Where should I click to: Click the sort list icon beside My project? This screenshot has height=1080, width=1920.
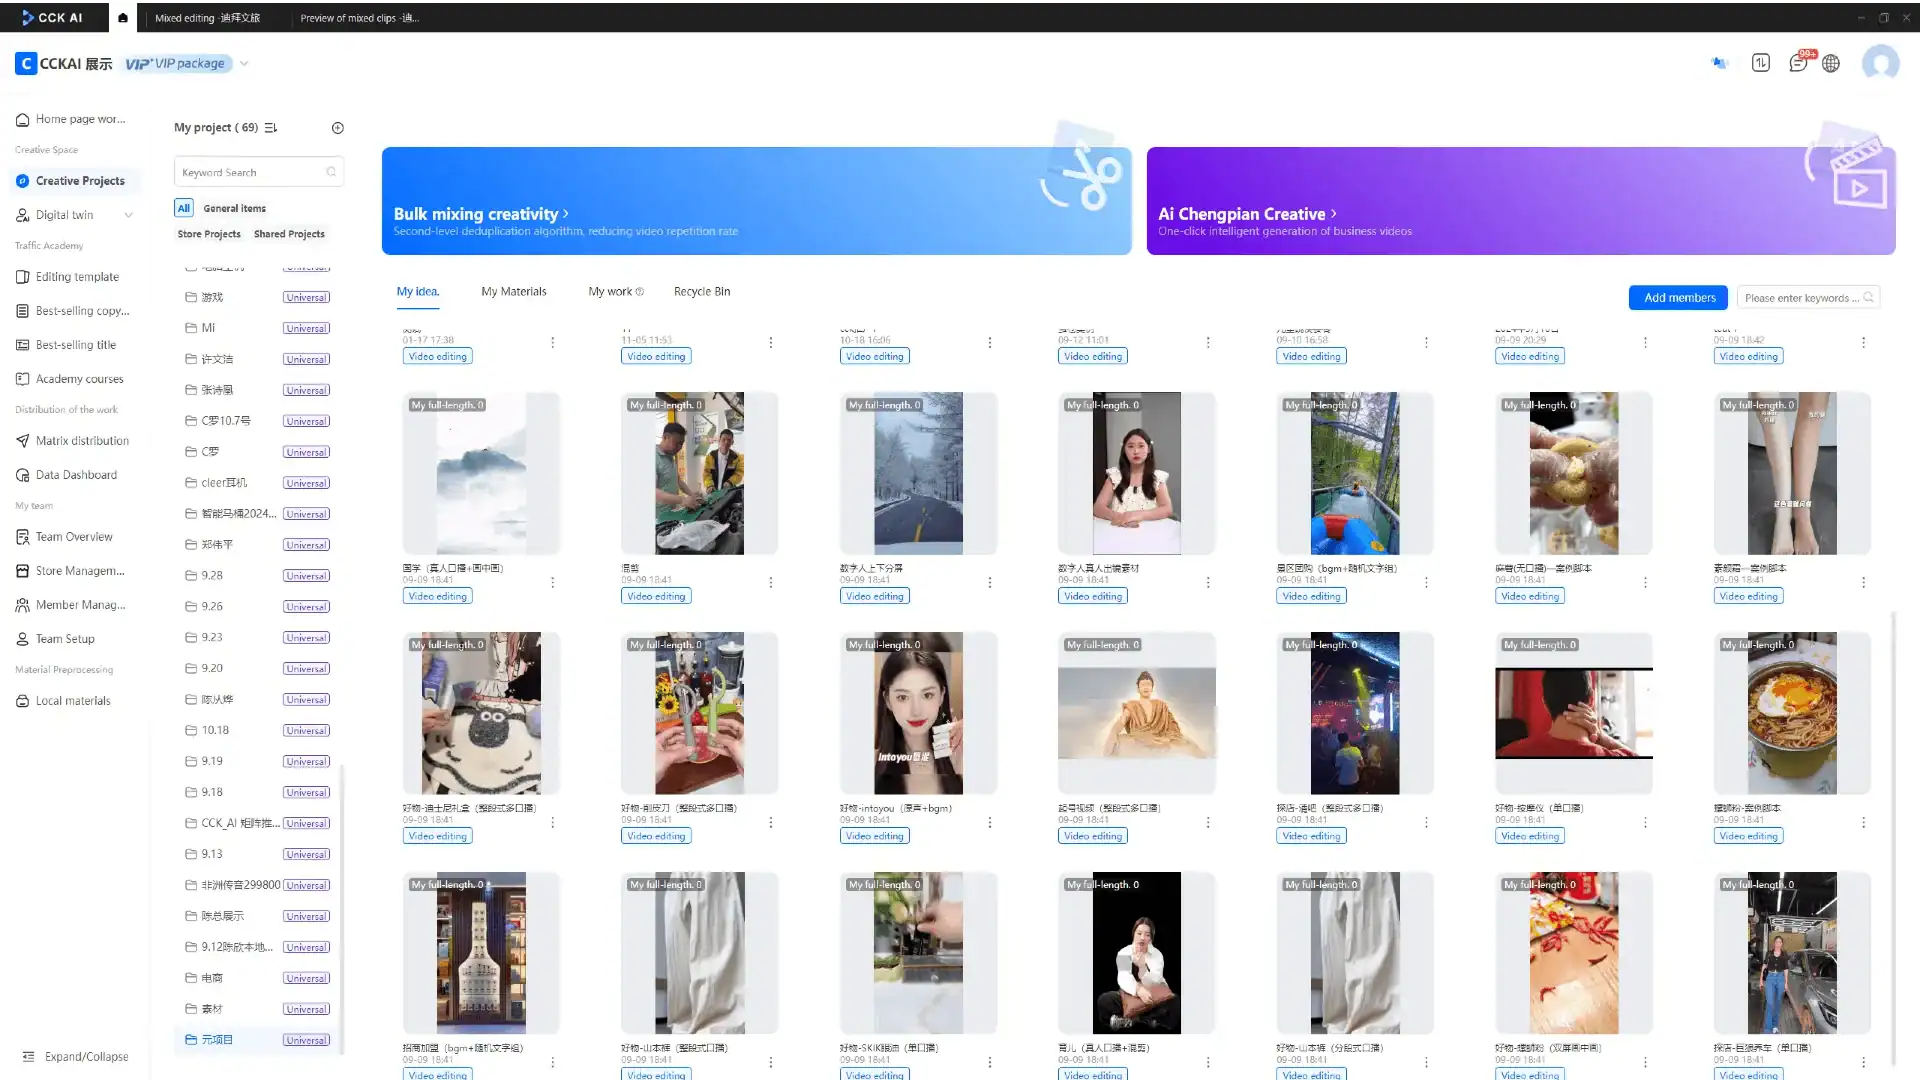[271, 128]
